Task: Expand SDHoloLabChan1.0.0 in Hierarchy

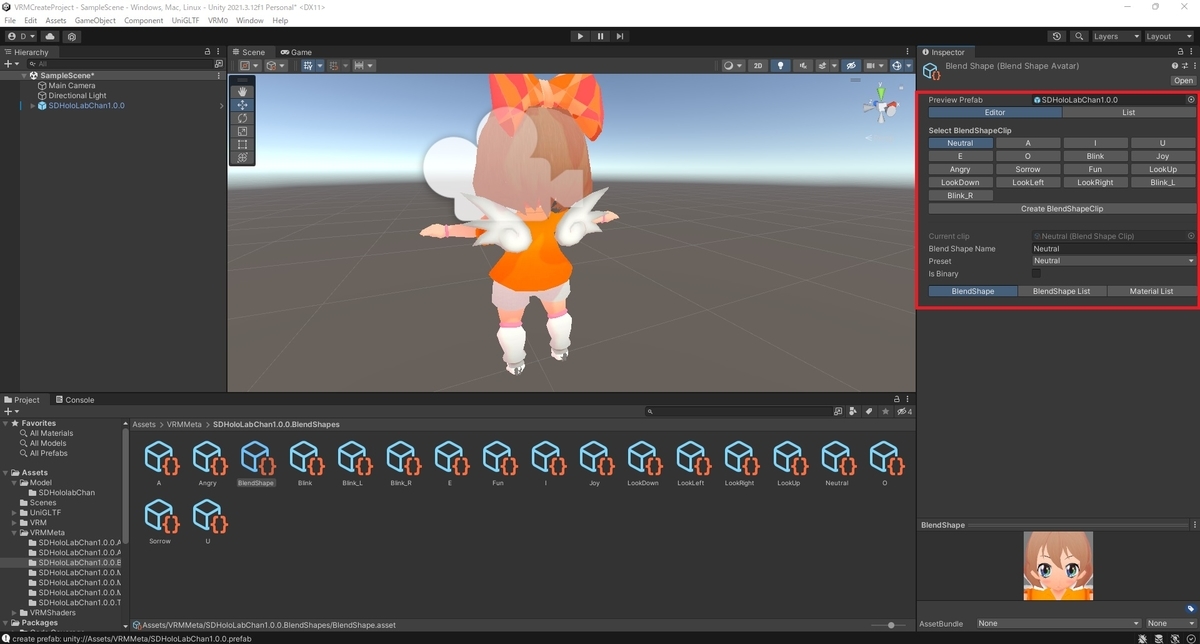Action: pyautogui.click(x=32, y=106)
